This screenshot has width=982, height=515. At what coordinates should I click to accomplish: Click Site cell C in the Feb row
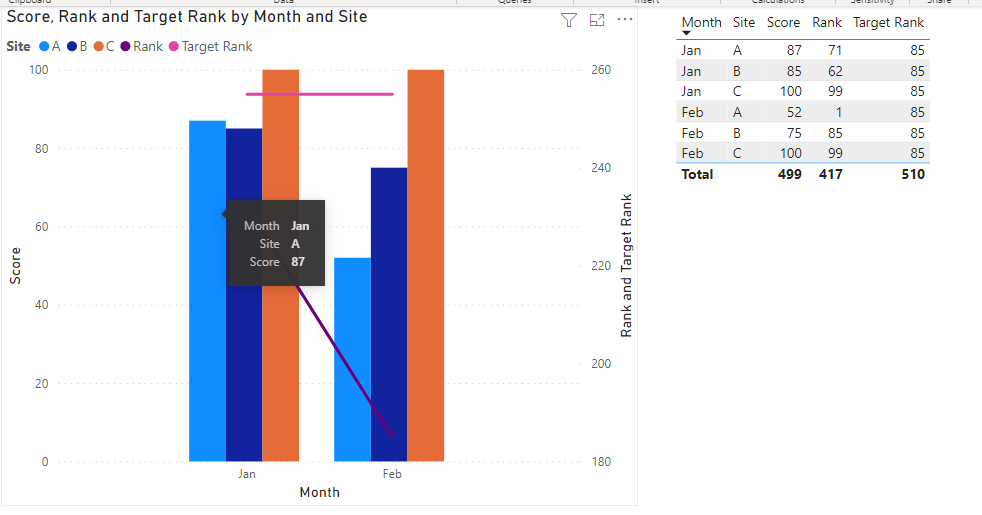[x=737, y=153]
